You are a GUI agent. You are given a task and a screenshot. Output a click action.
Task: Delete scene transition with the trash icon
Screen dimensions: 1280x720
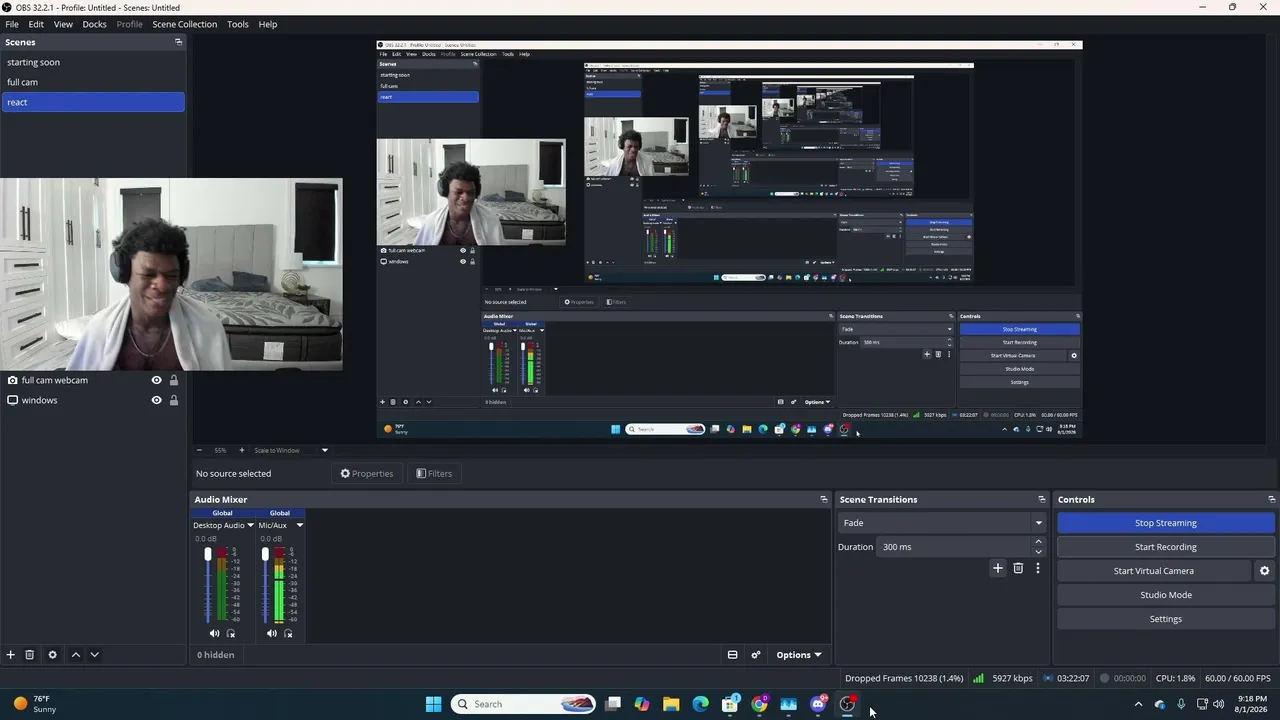1018,568
